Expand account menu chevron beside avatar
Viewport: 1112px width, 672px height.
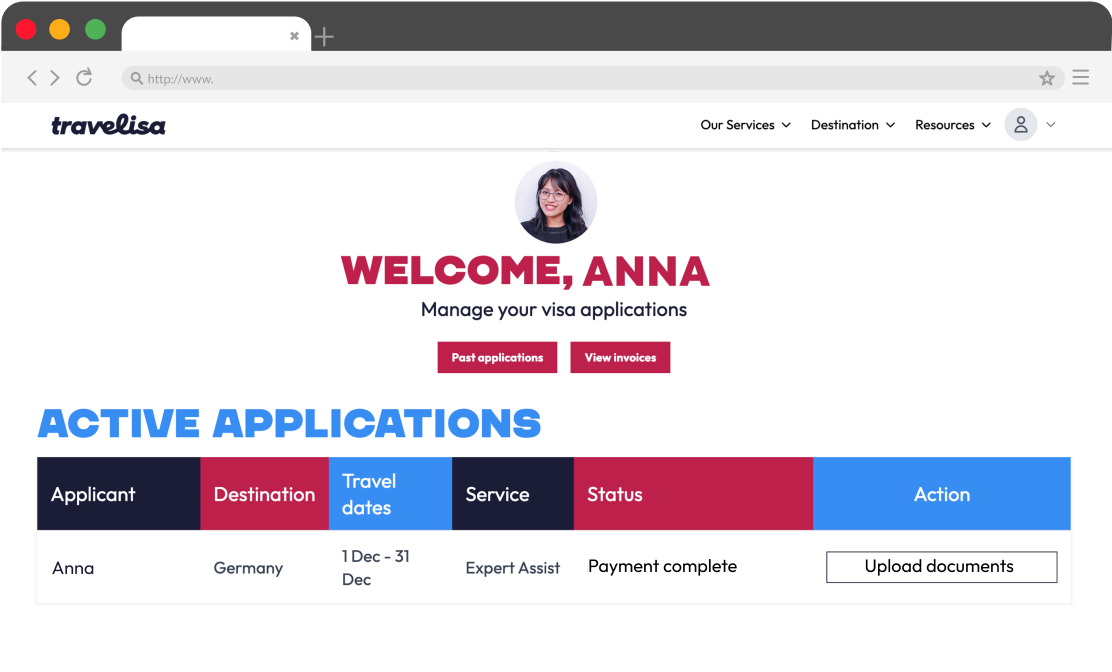coord(1051,125)
